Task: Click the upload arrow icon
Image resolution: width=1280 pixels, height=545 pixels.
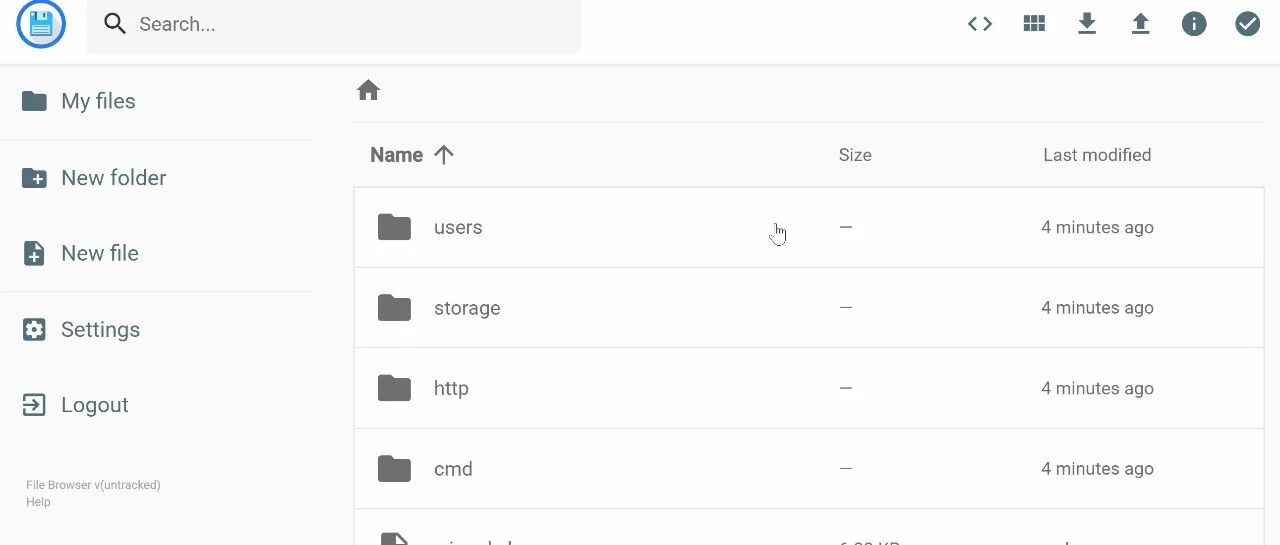Action: [x=1140, y=24]
